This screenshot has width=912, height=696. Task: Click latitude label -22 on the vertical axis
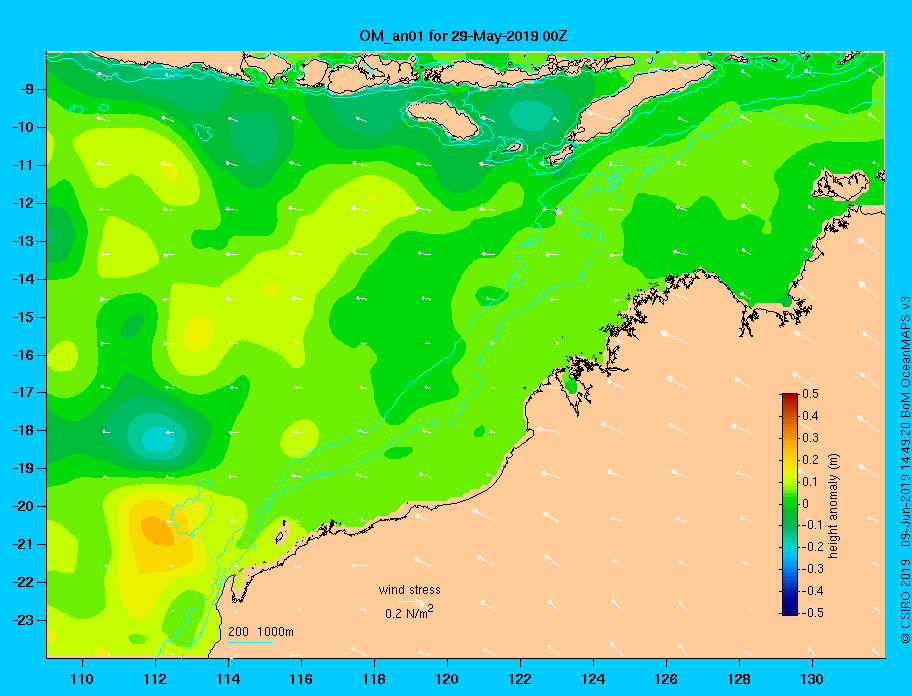23,582
